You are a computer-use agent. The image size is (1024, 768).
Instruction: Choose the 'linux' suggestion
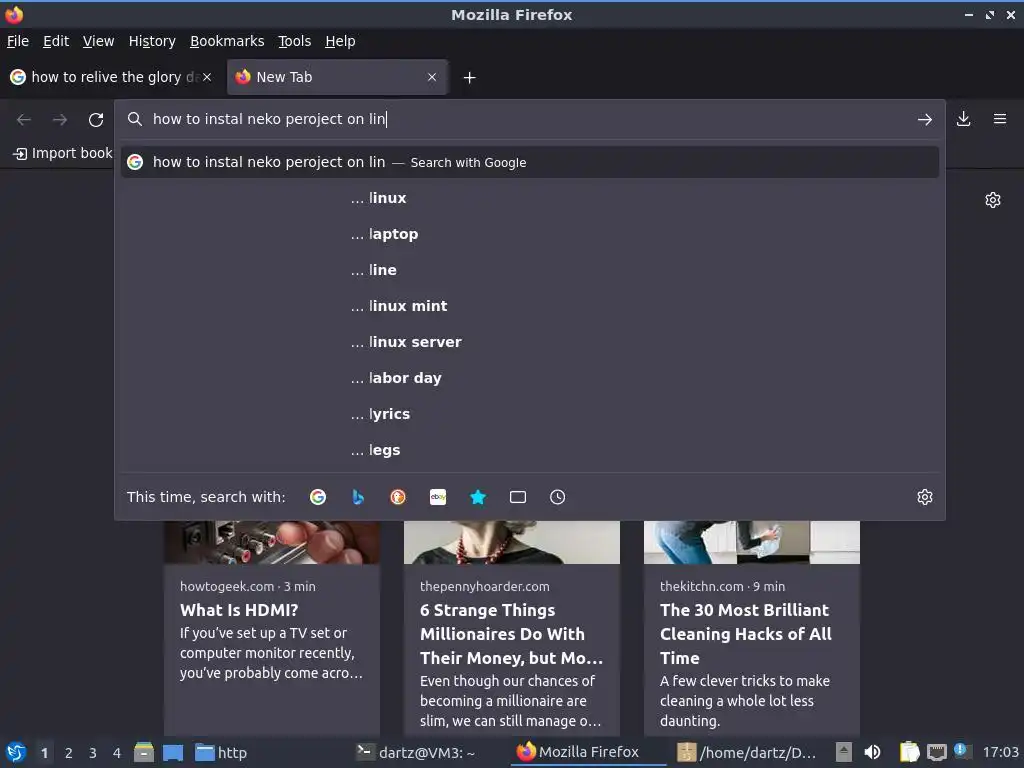pos(530,198)
